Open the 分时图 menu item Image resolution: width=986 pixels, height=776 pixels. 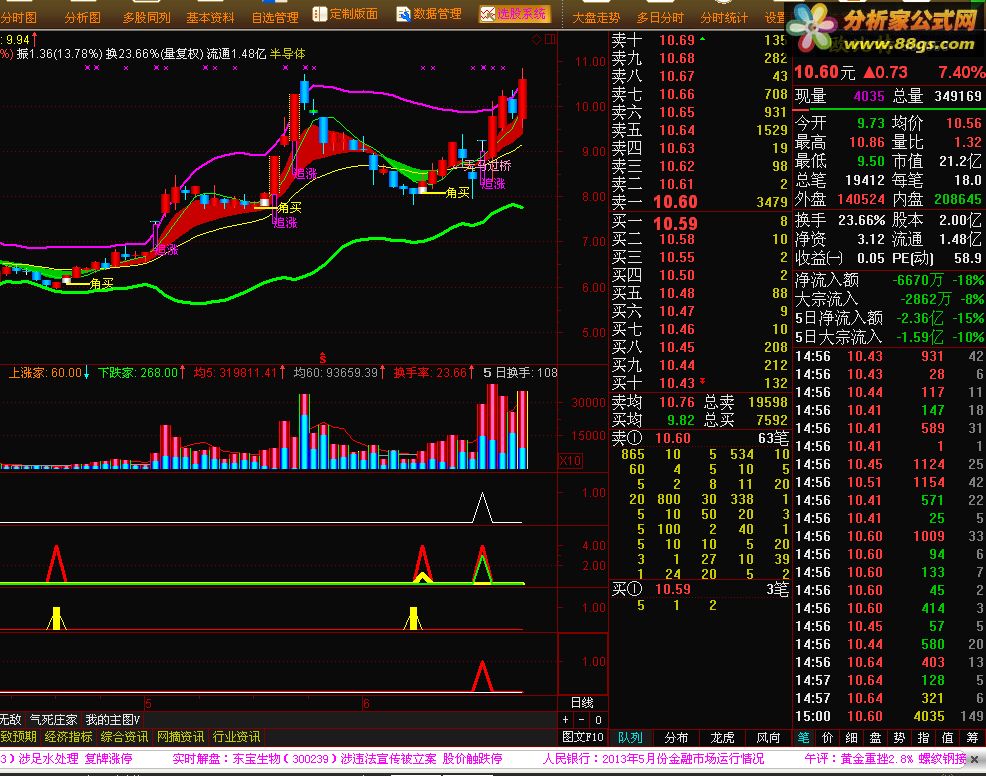click(x=18, y=18)
